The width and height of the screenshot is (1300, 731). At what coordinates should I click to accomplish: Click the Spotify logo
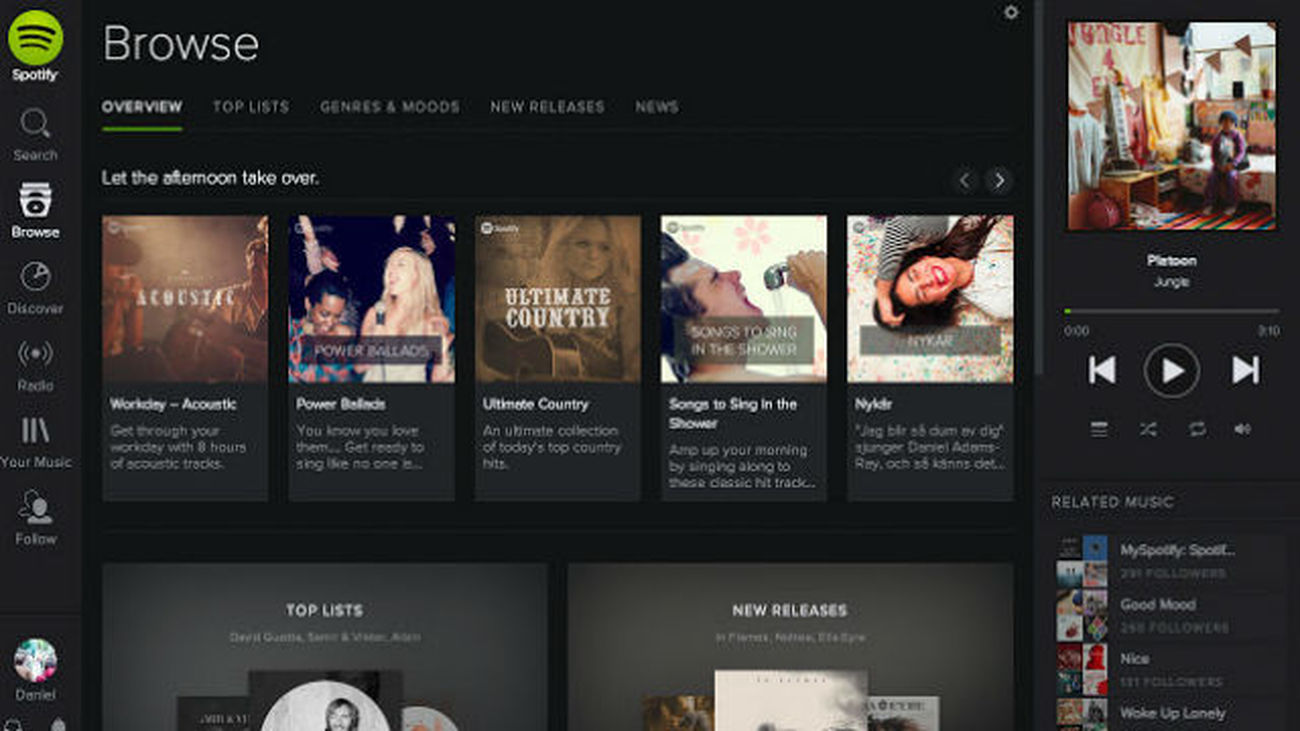[35, 40]
